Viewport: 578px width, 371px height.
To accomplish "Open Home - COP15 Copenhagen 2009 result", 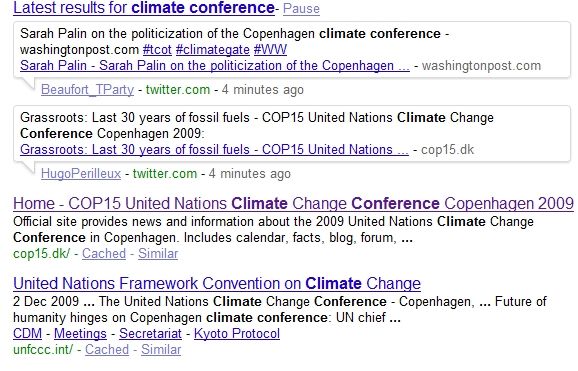I will coord(293,204).
